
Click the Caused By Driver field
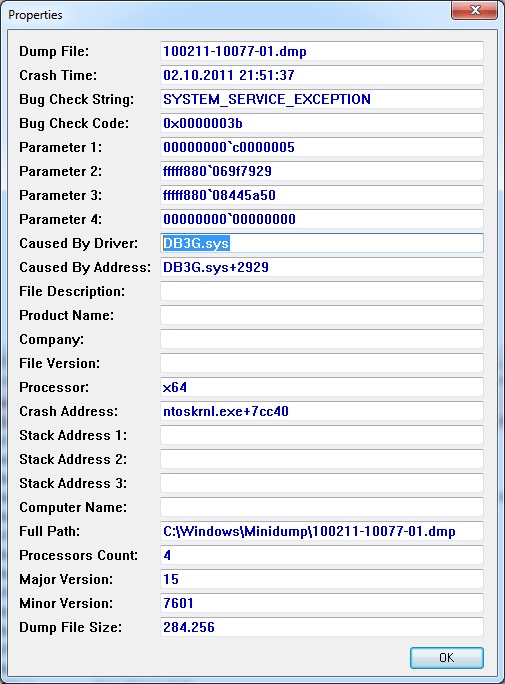[x=322, y=243]
